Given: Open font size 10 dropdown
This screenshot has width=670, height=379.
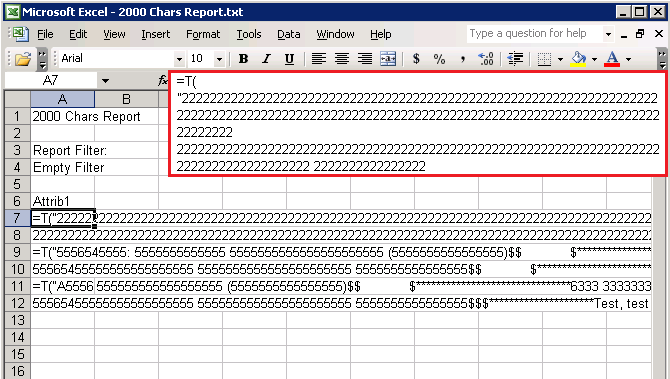Looking at the screenshot, I should pos(219,59).
